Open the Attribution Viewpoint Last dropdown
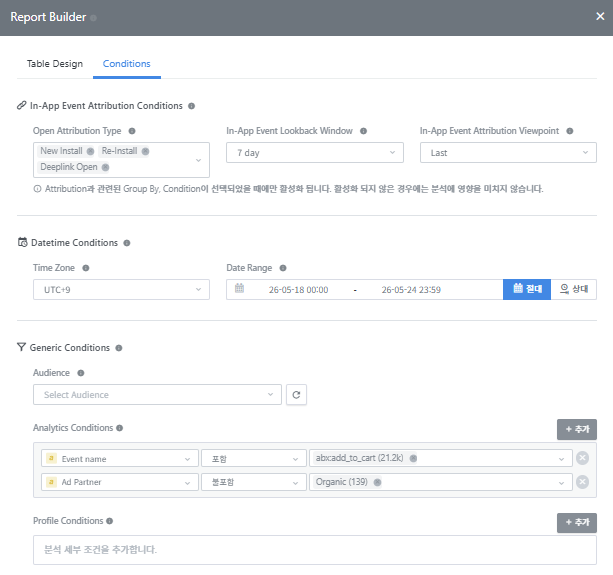The image size is (613, 575). pos(508,152)
